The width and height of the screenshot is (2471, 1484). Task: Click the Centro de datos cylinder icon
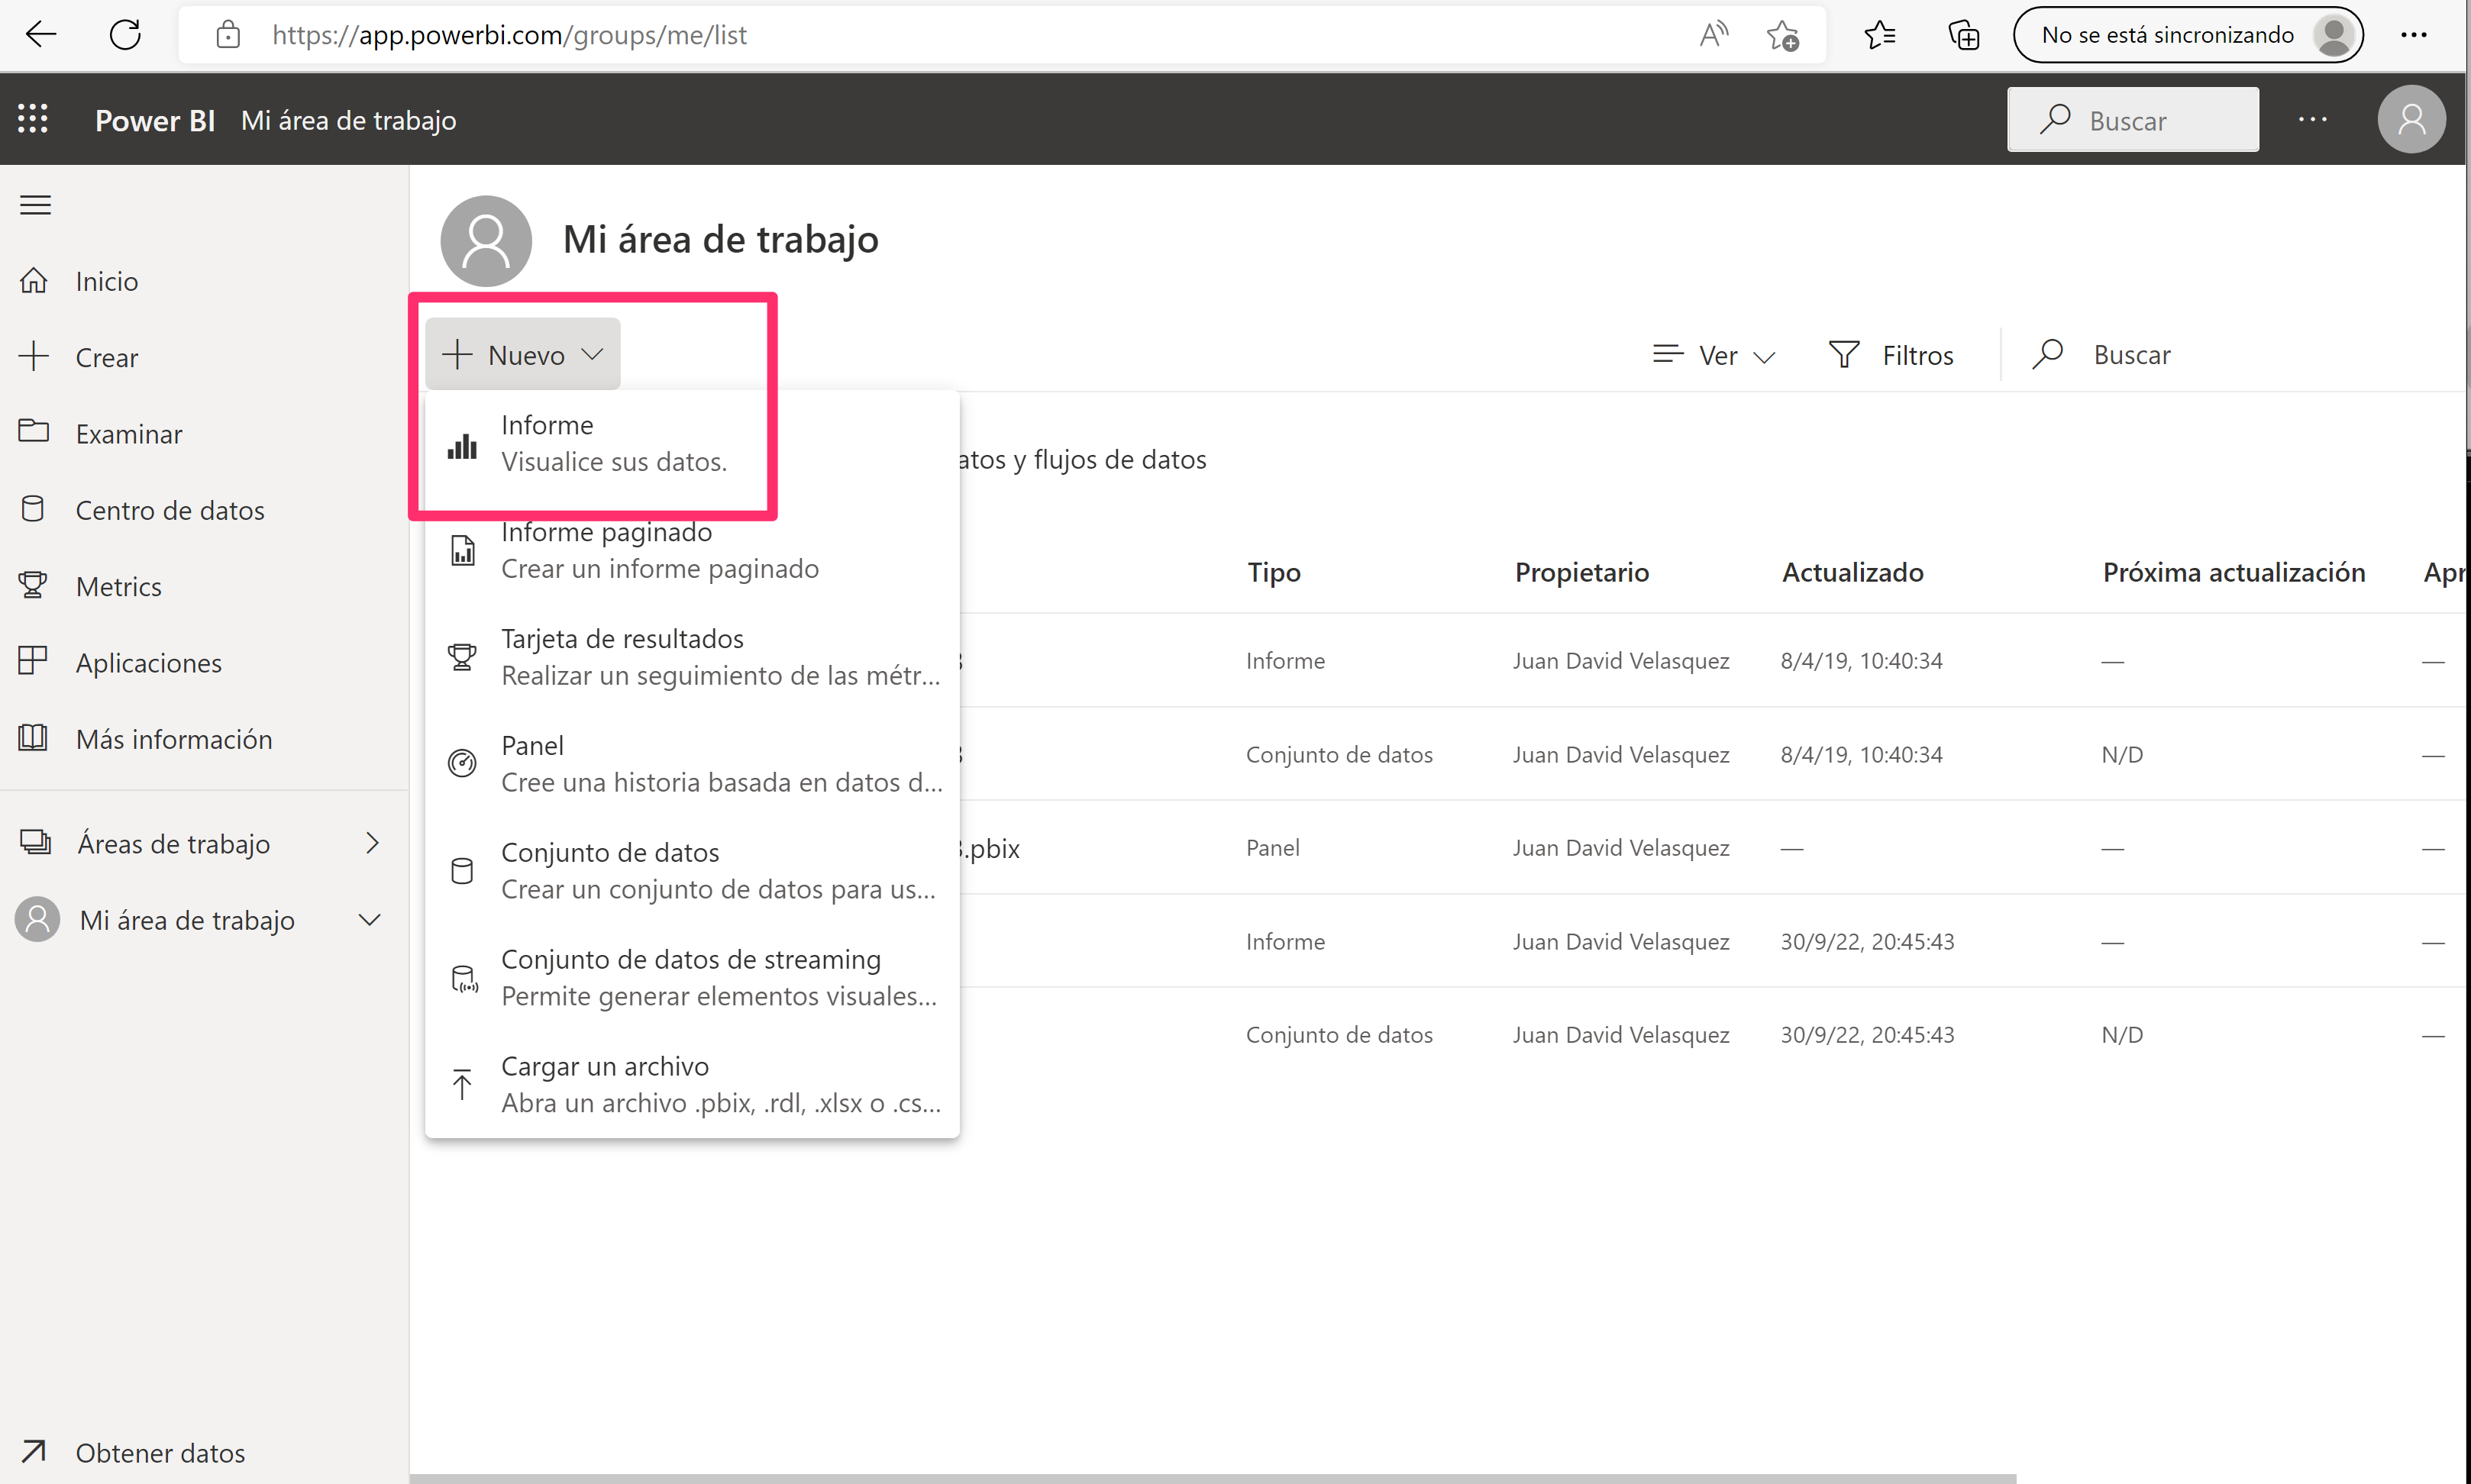33,509
